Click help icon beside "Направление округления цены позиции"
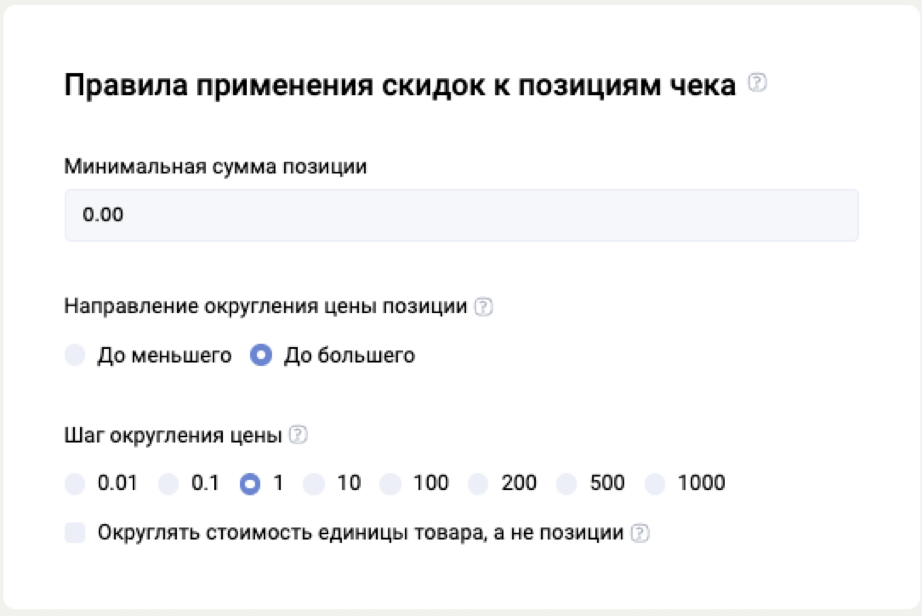 click(484, 307)
